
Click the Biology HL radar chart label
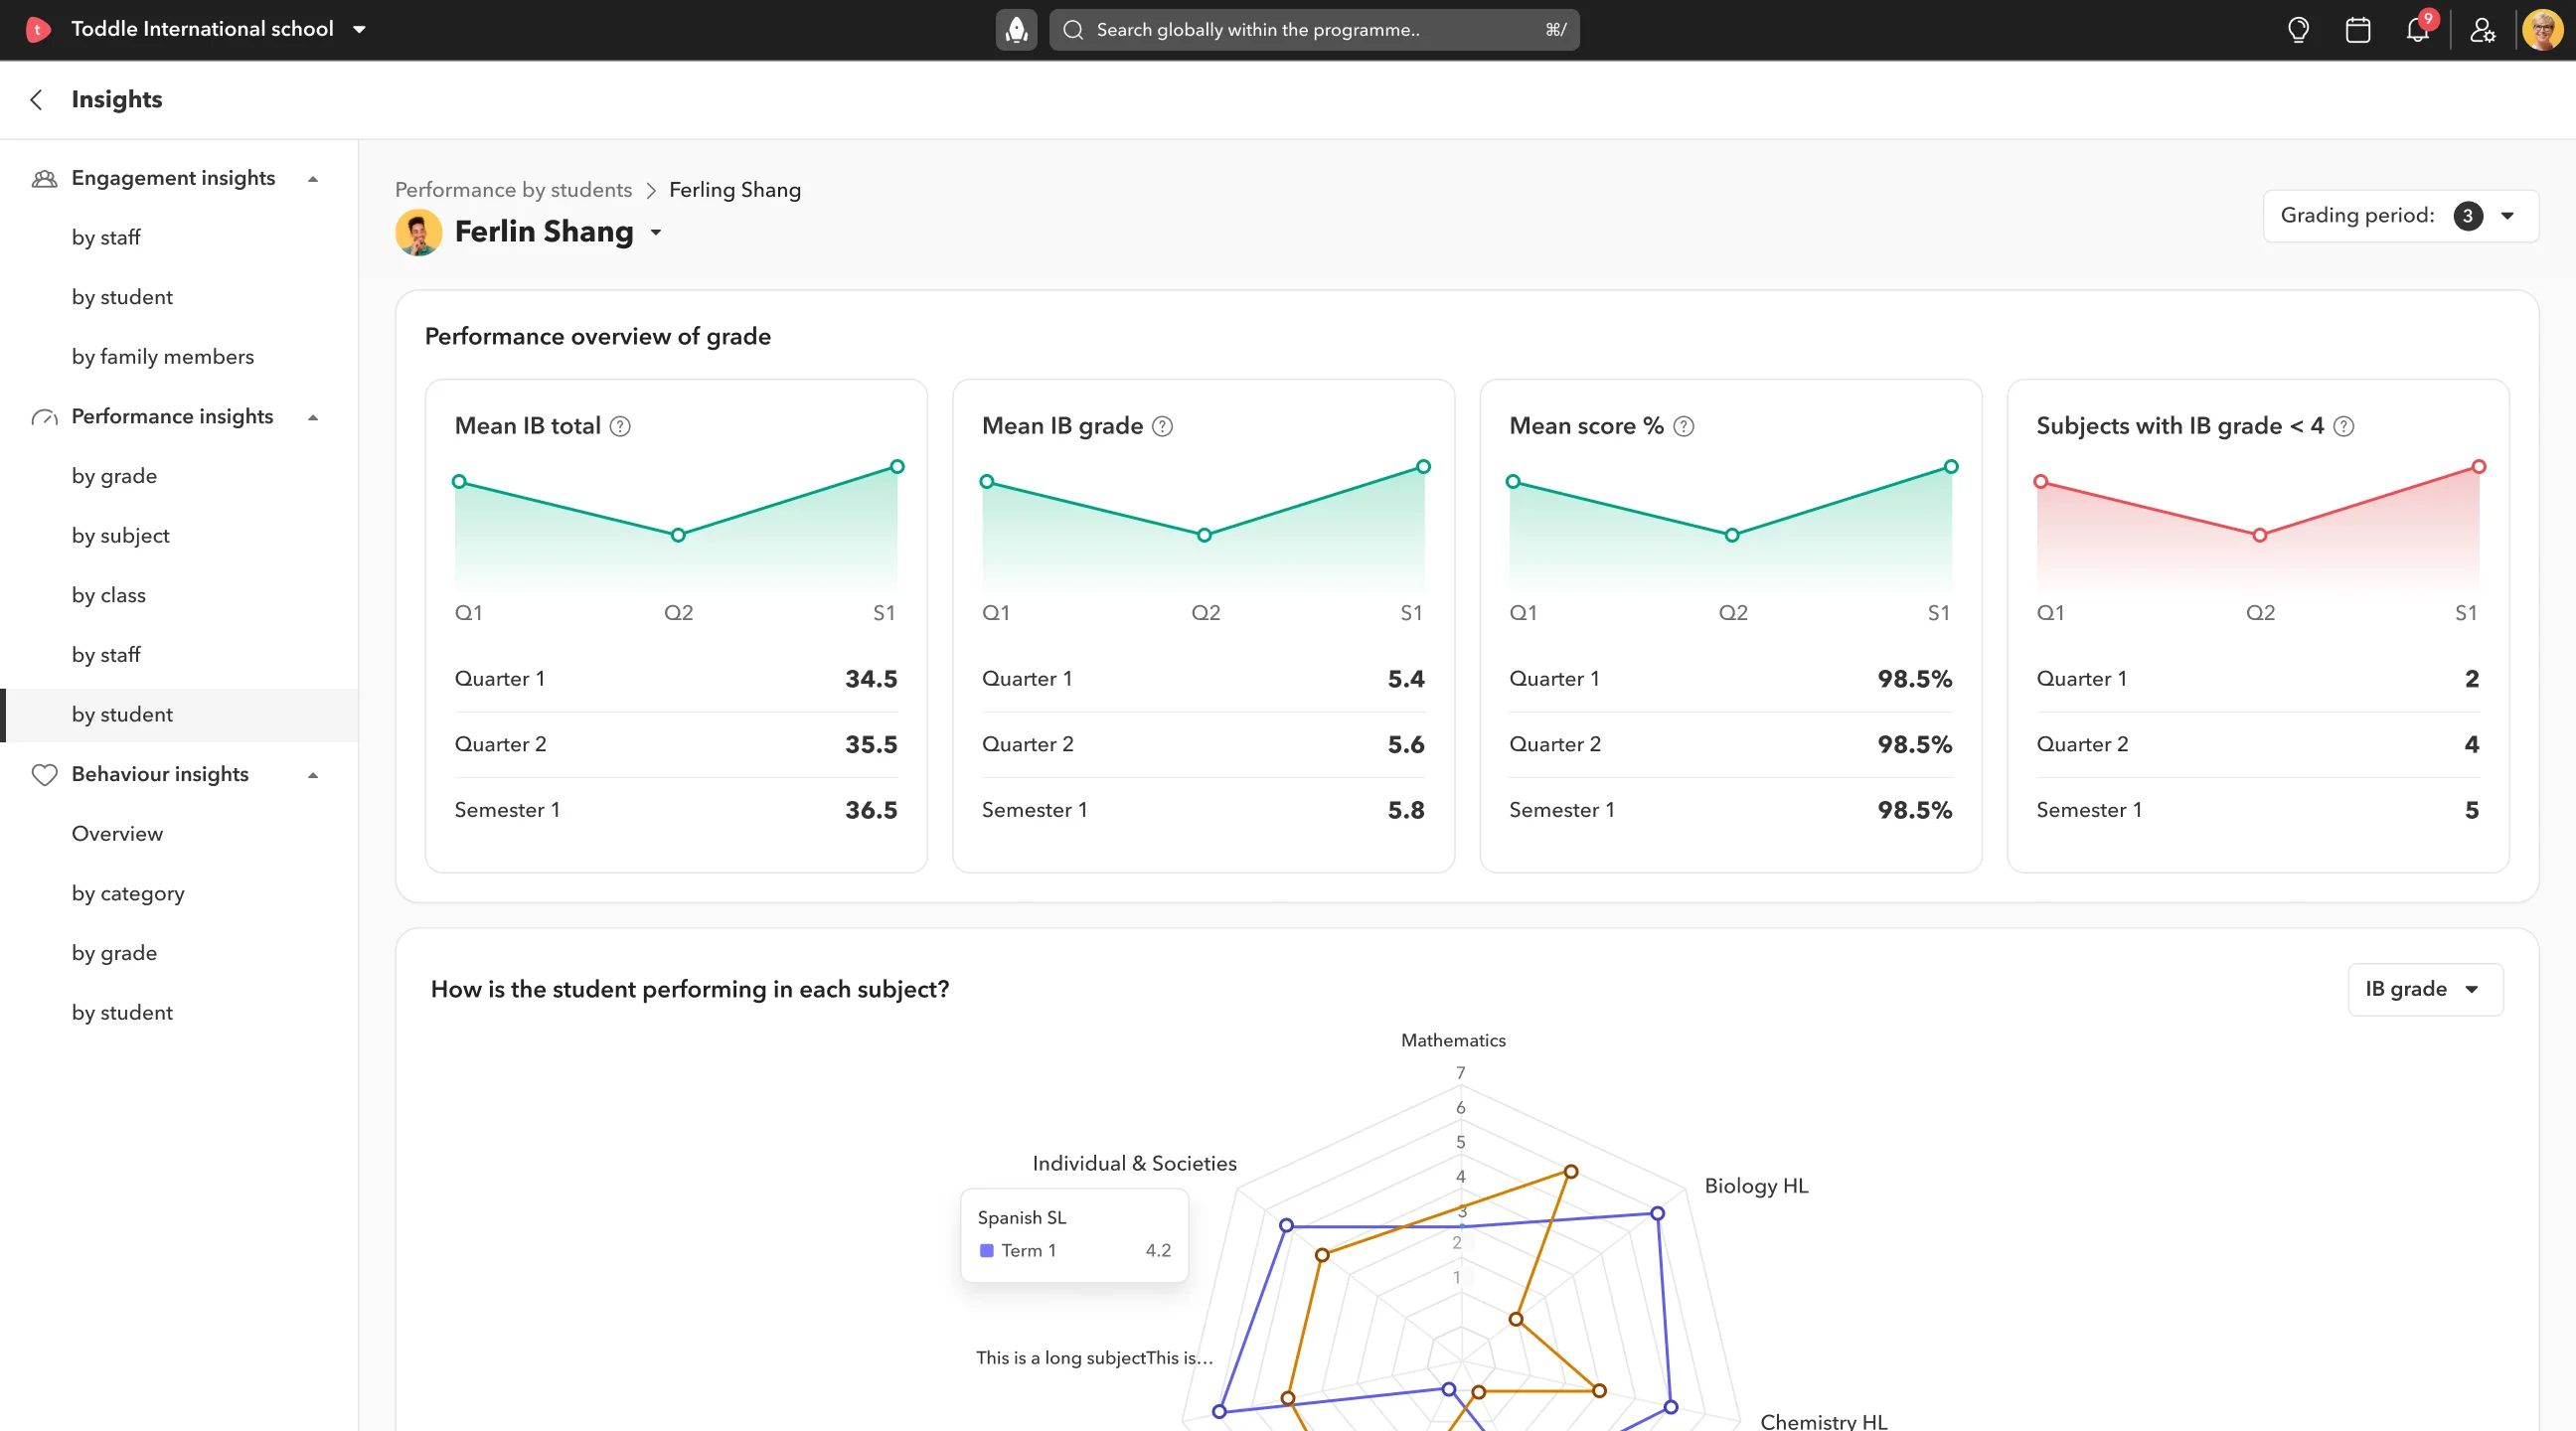[1756, 1187]
